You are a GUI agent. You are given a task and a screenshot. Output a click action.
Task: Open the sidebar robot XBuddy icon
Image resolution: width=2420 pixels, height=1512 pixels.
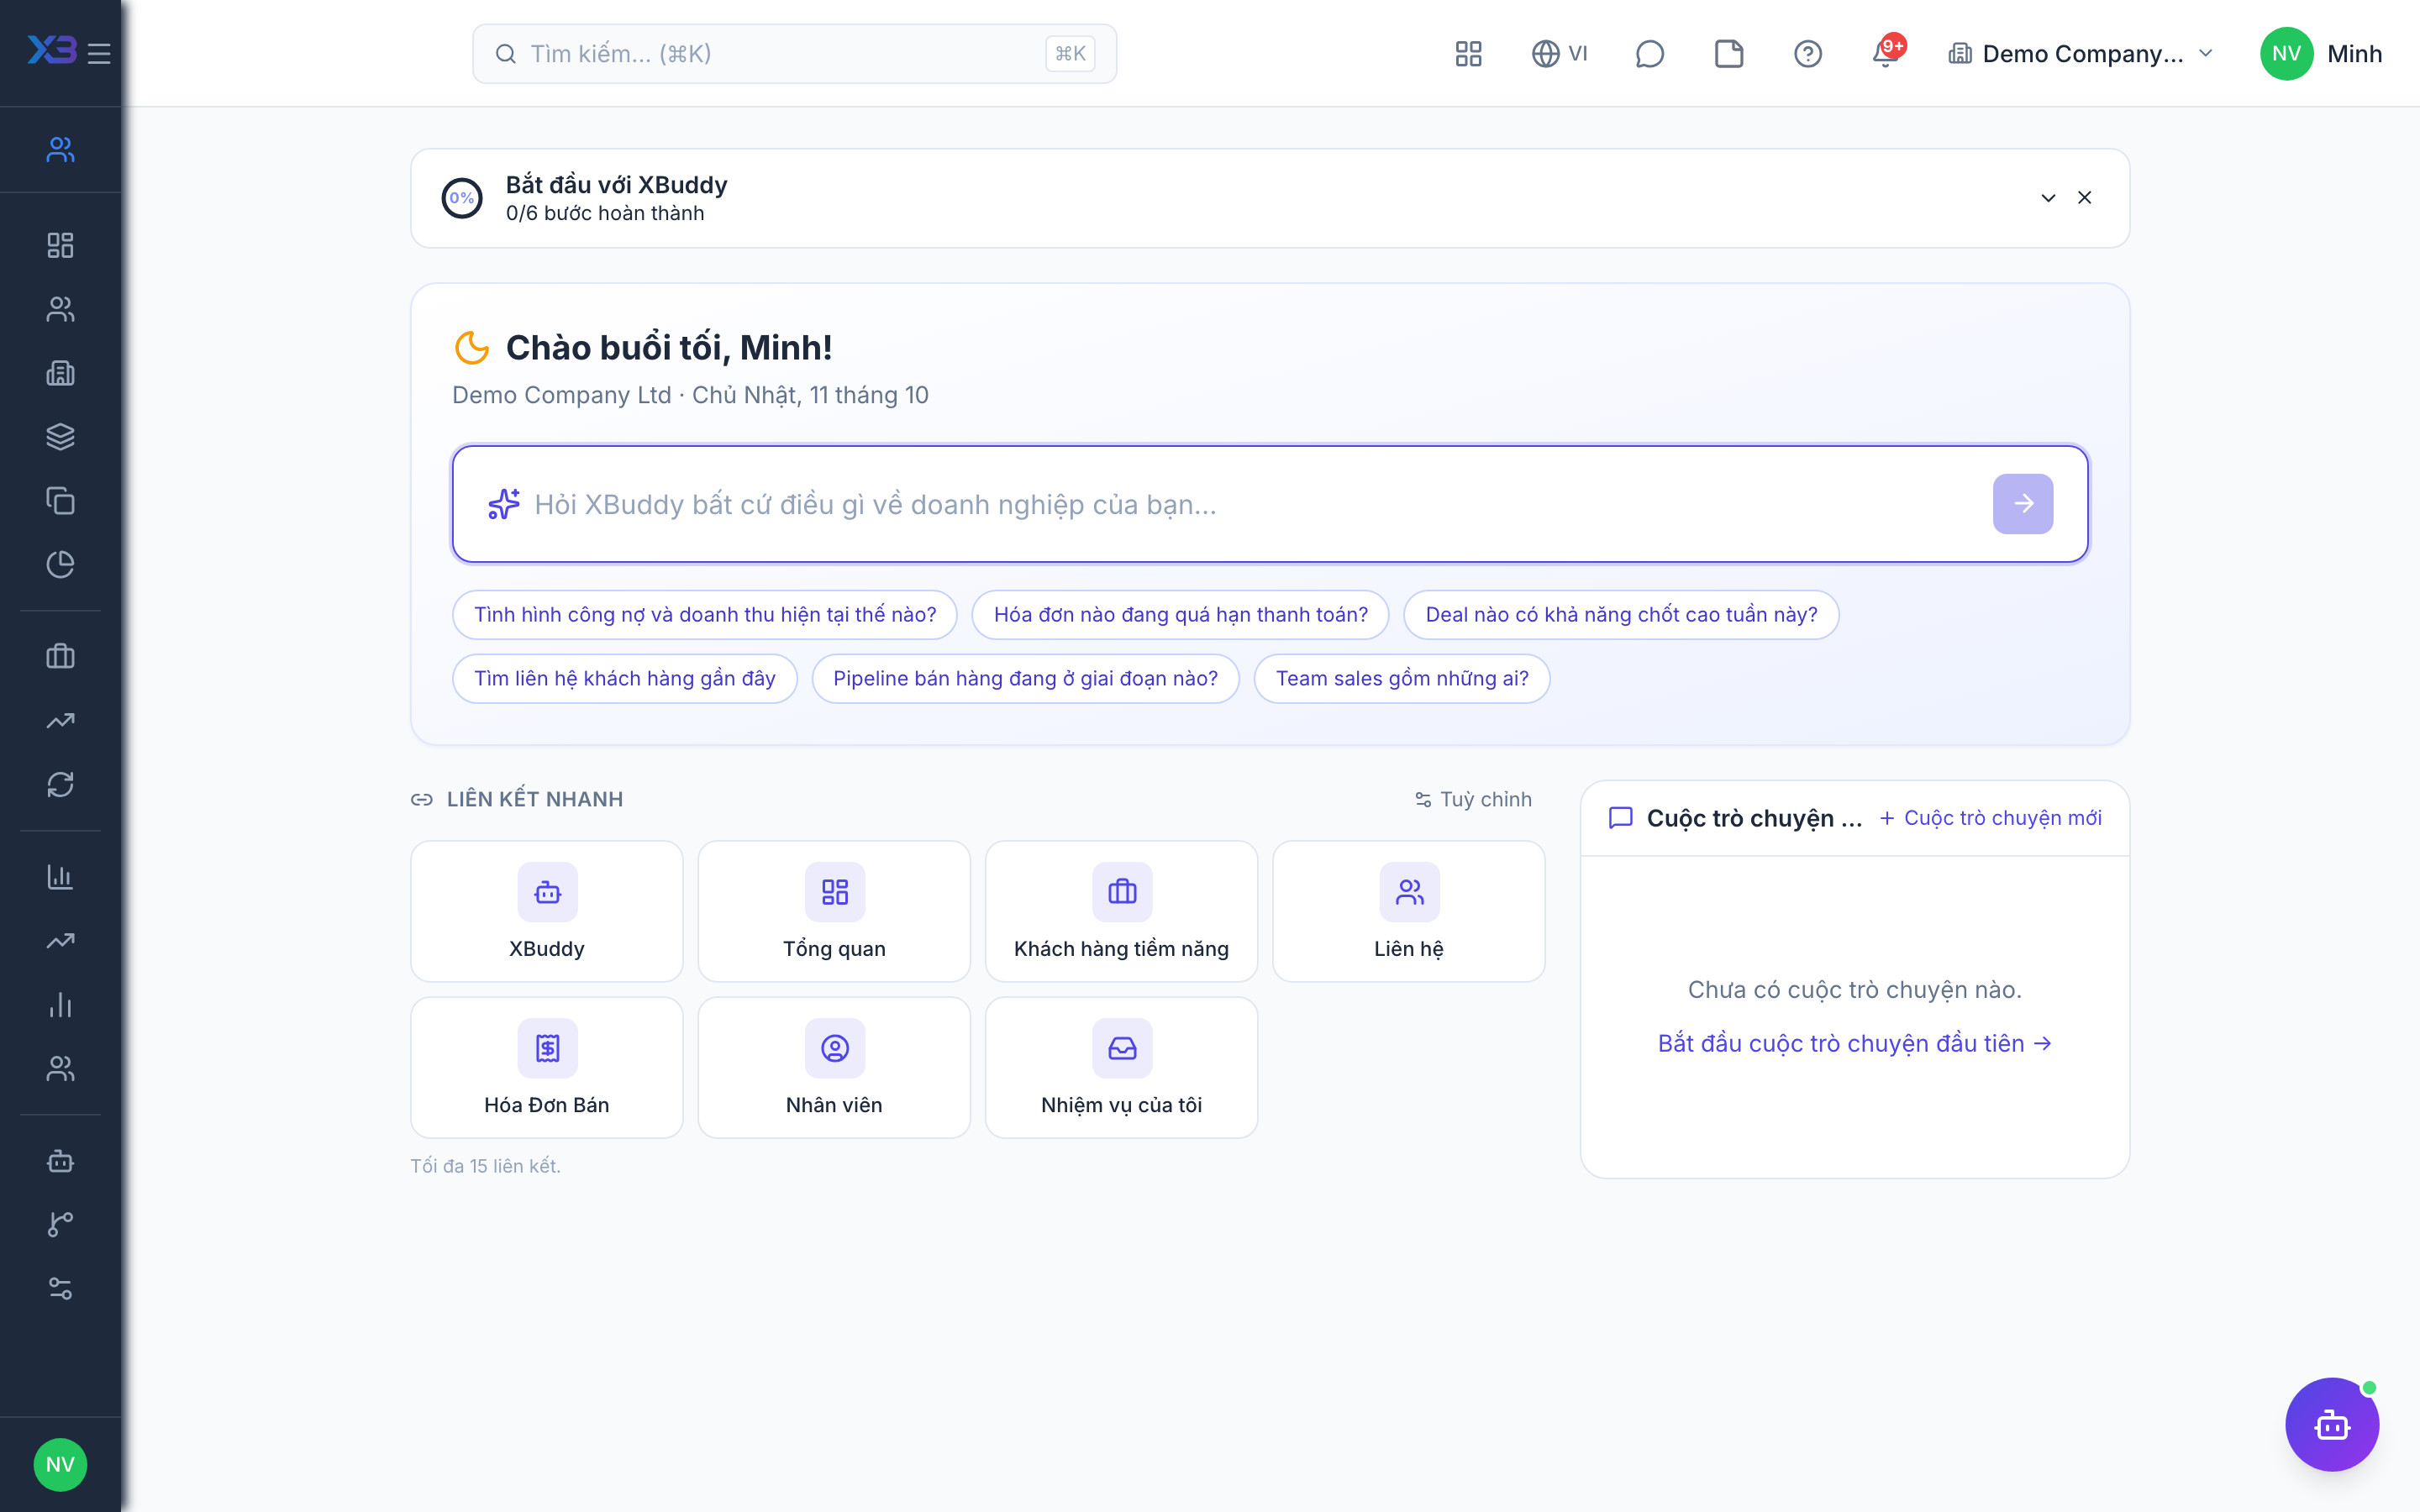tap(60, 1161)
